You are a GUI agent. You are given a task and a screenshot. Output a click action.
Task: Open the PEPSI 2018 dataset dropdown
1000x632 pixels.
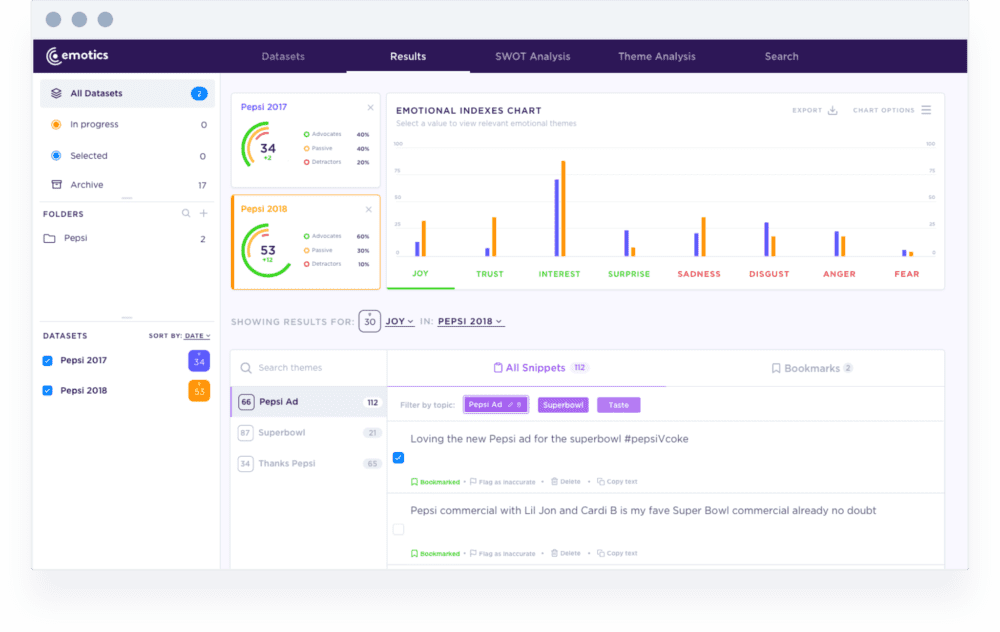pyautogui.click(x=470, y=321)
